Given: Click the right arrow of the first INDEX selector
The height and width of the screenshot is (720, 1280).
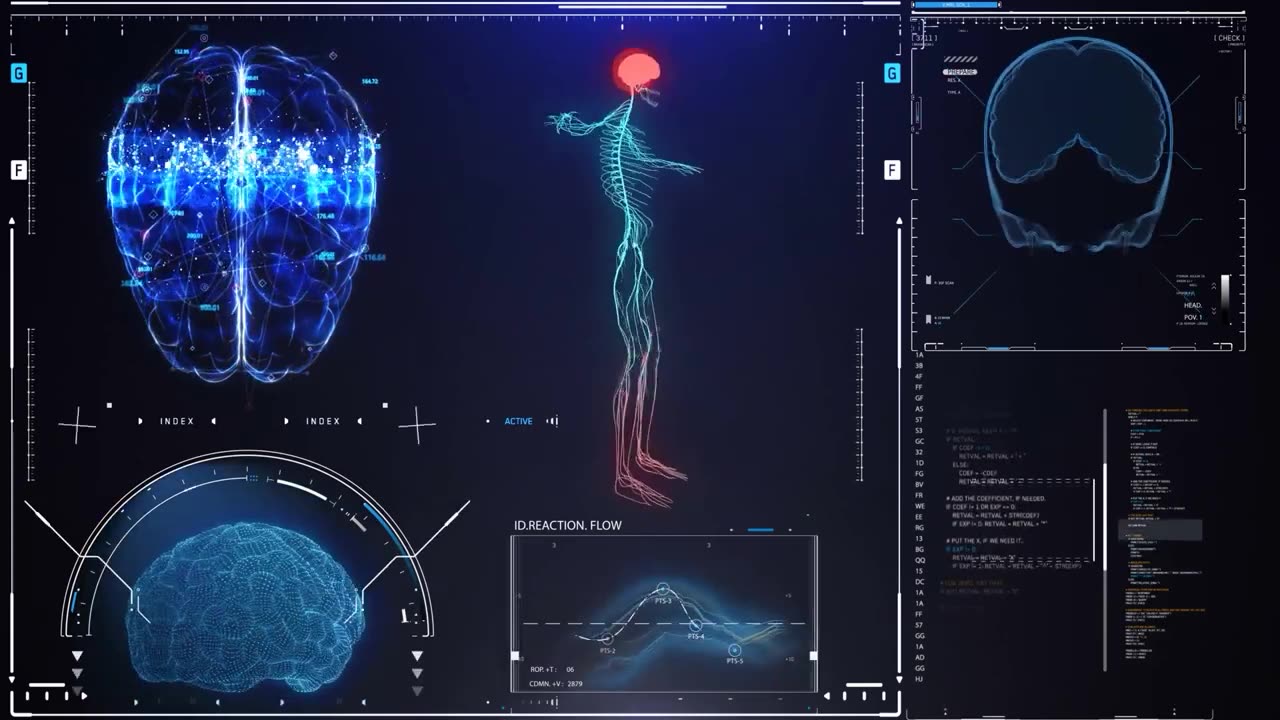Looking at the screenshot, I should coord(215,421).
